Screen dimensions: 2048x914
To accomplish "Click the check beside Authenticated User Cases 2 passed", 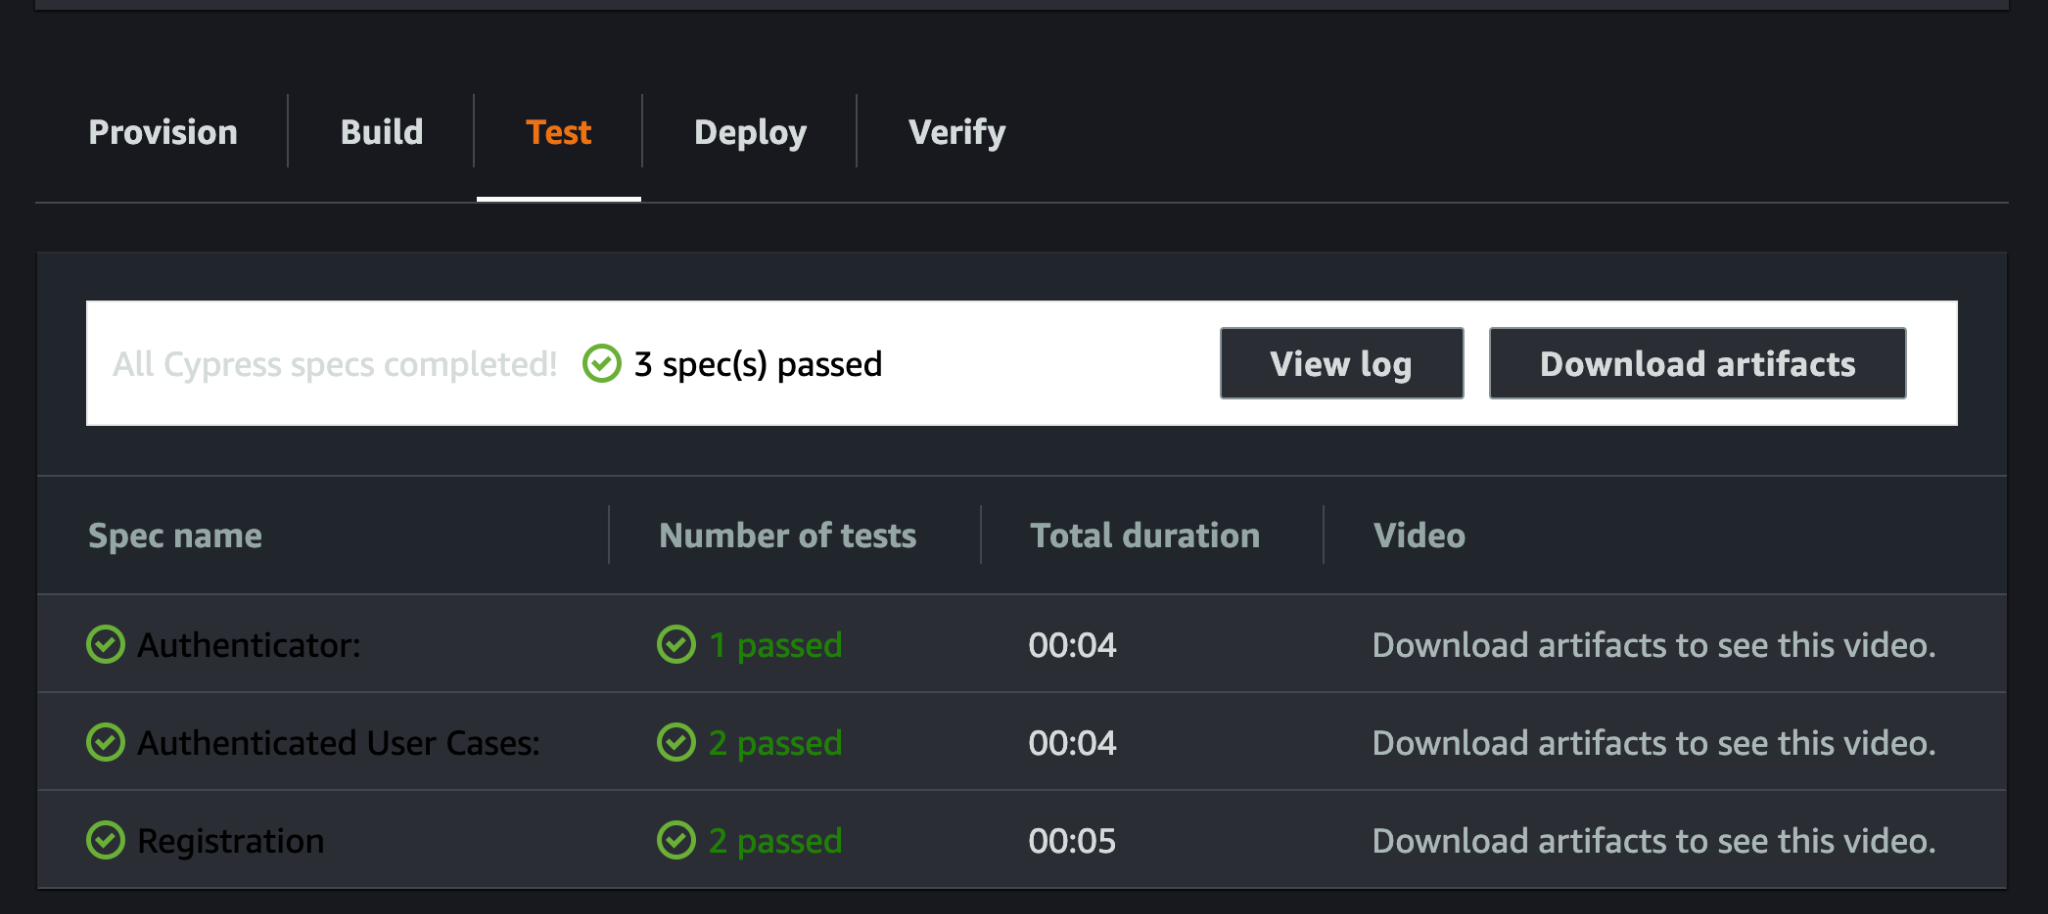I will 677,742.
